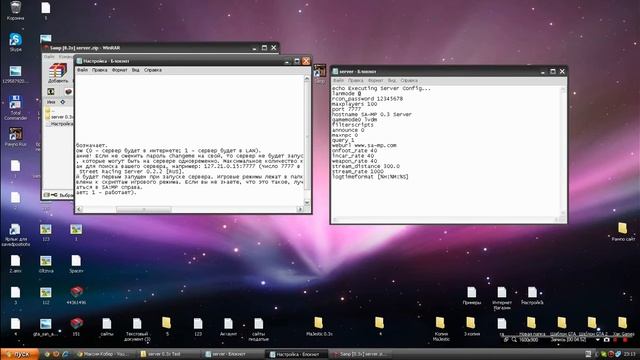
Task: Click the Пуск Start button
Action: click(x=20, y=354)
